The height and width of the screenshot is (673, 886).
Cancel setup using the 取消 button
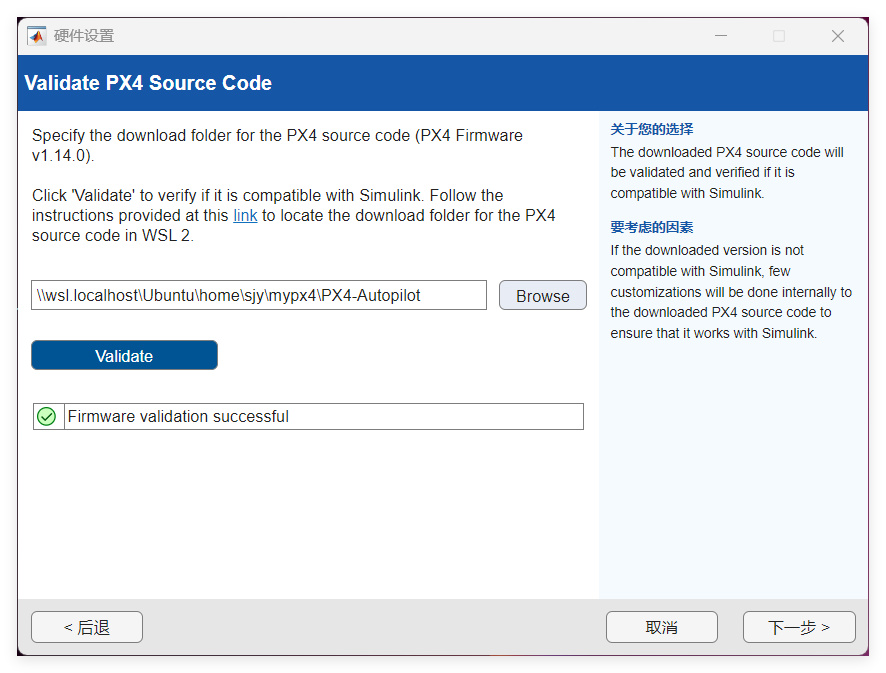[661, 627]
